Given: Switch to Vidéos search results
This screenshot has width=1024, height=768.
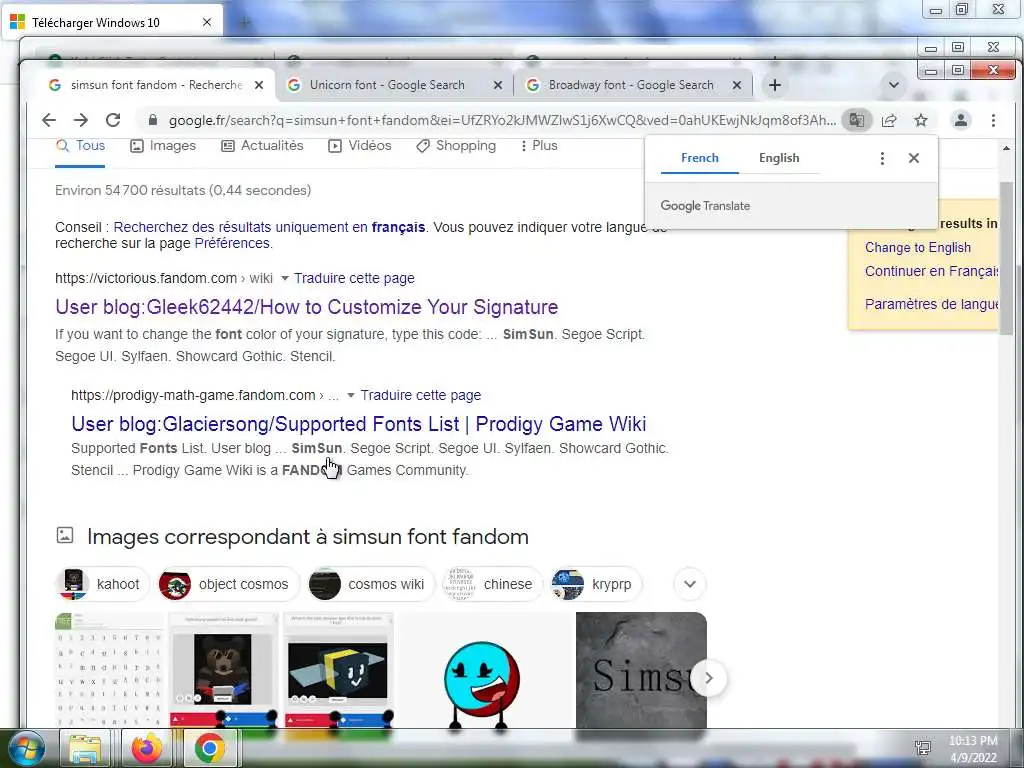Looking at the screenshot, I should 359,146.
